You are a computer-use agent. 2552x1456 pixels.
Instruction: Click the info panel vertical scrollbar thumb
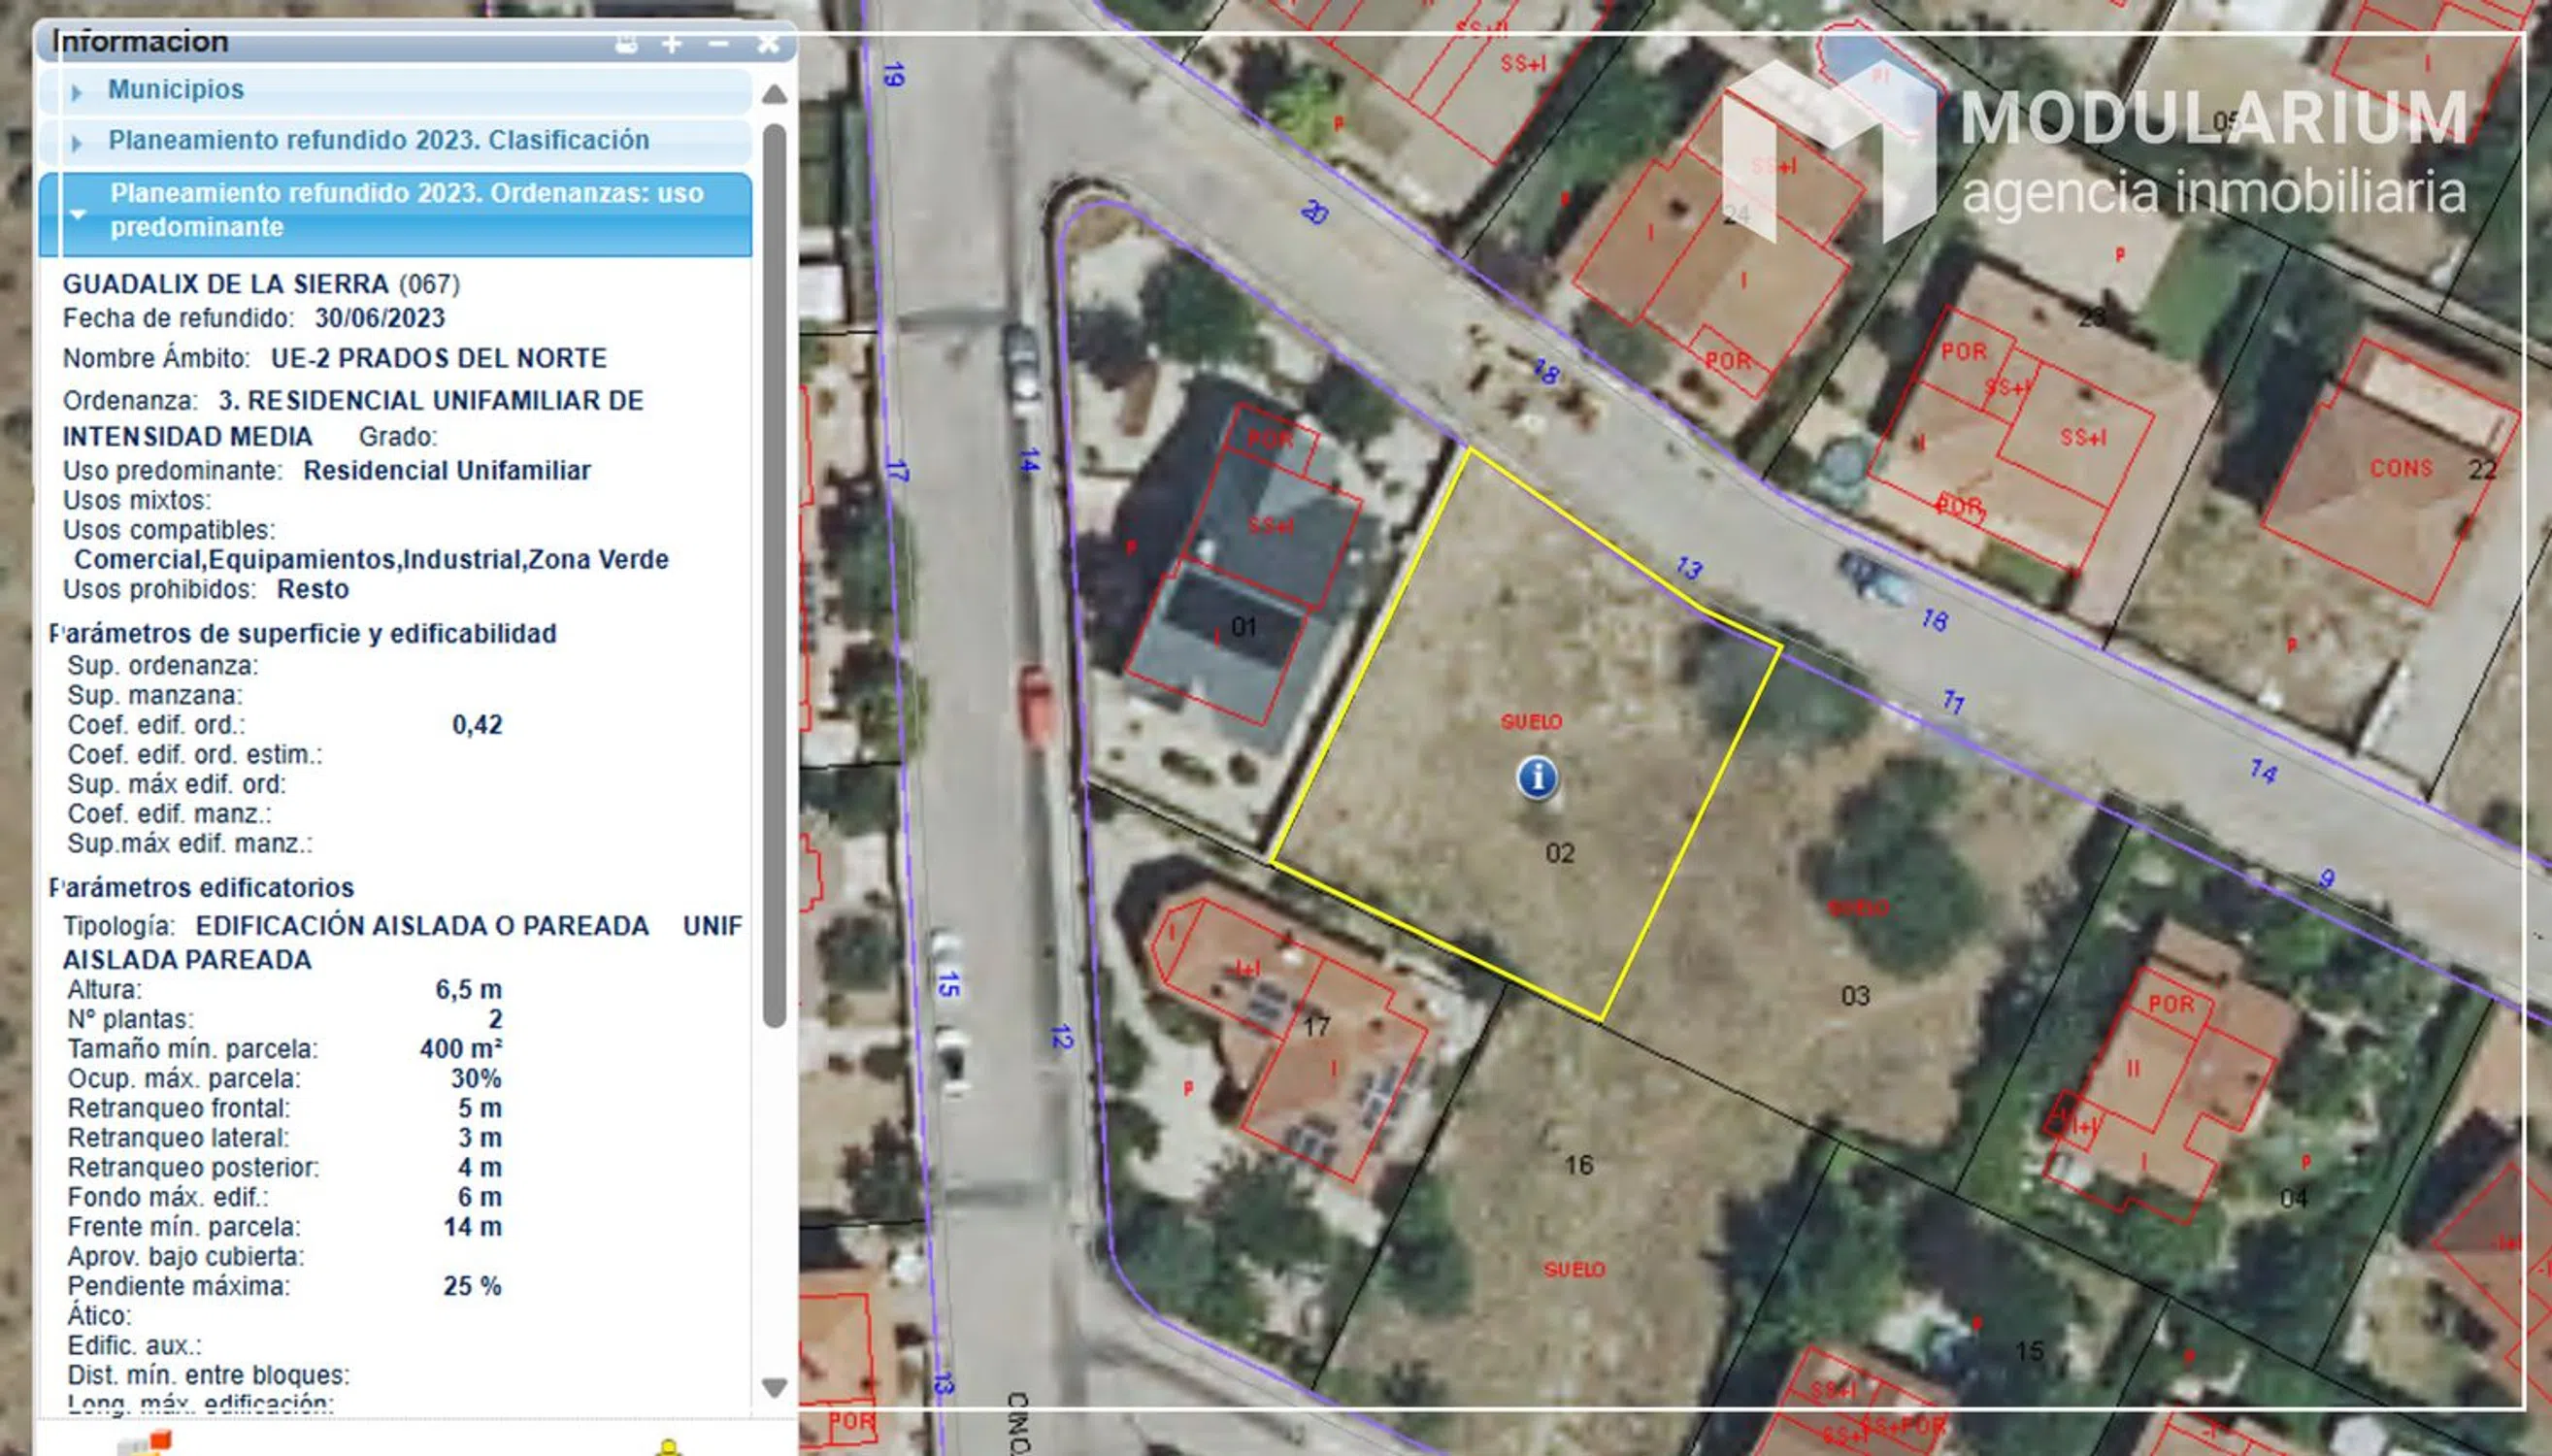(774, 575)
